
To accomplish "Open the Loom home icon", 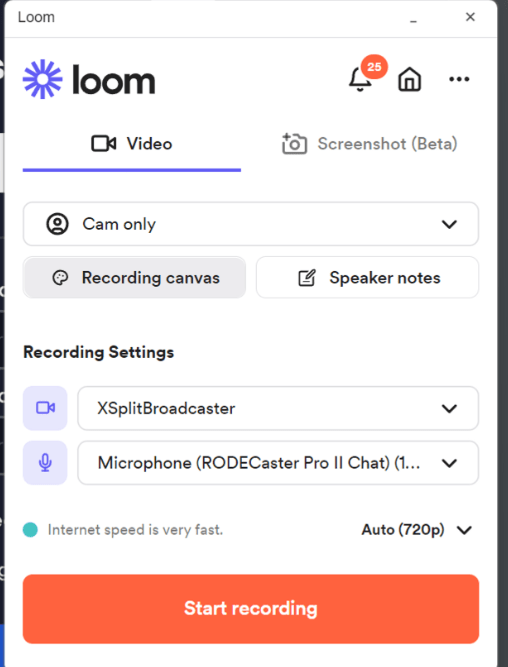I will (x=409, y=79).
